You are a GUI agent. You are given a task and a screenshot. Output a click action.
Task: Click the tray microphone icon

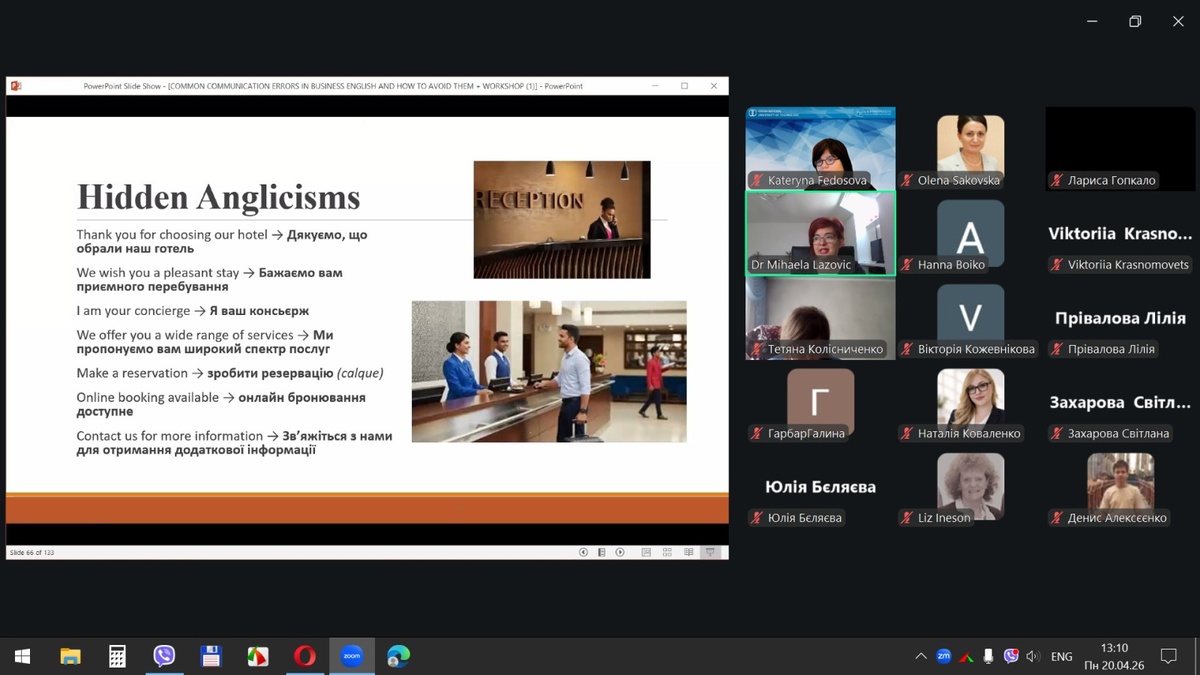pyautogui.click(x=988, y=657)
